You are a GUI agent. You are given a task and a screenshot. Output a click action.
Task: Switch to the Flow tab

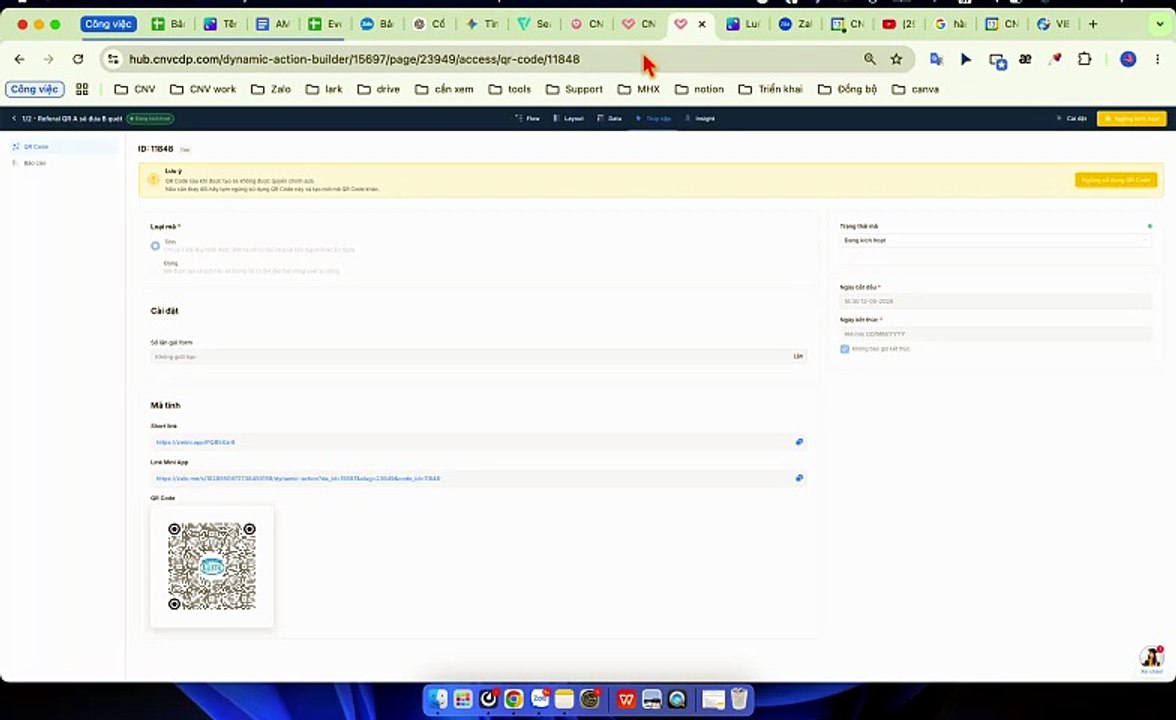coord(527,118)
